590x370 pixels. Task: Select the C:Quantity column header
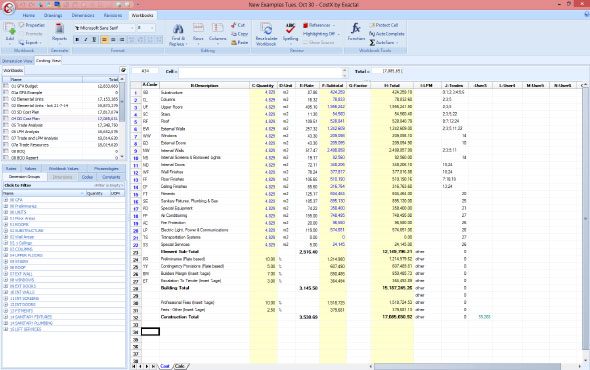pyautogui.click(x=263, y=85)
